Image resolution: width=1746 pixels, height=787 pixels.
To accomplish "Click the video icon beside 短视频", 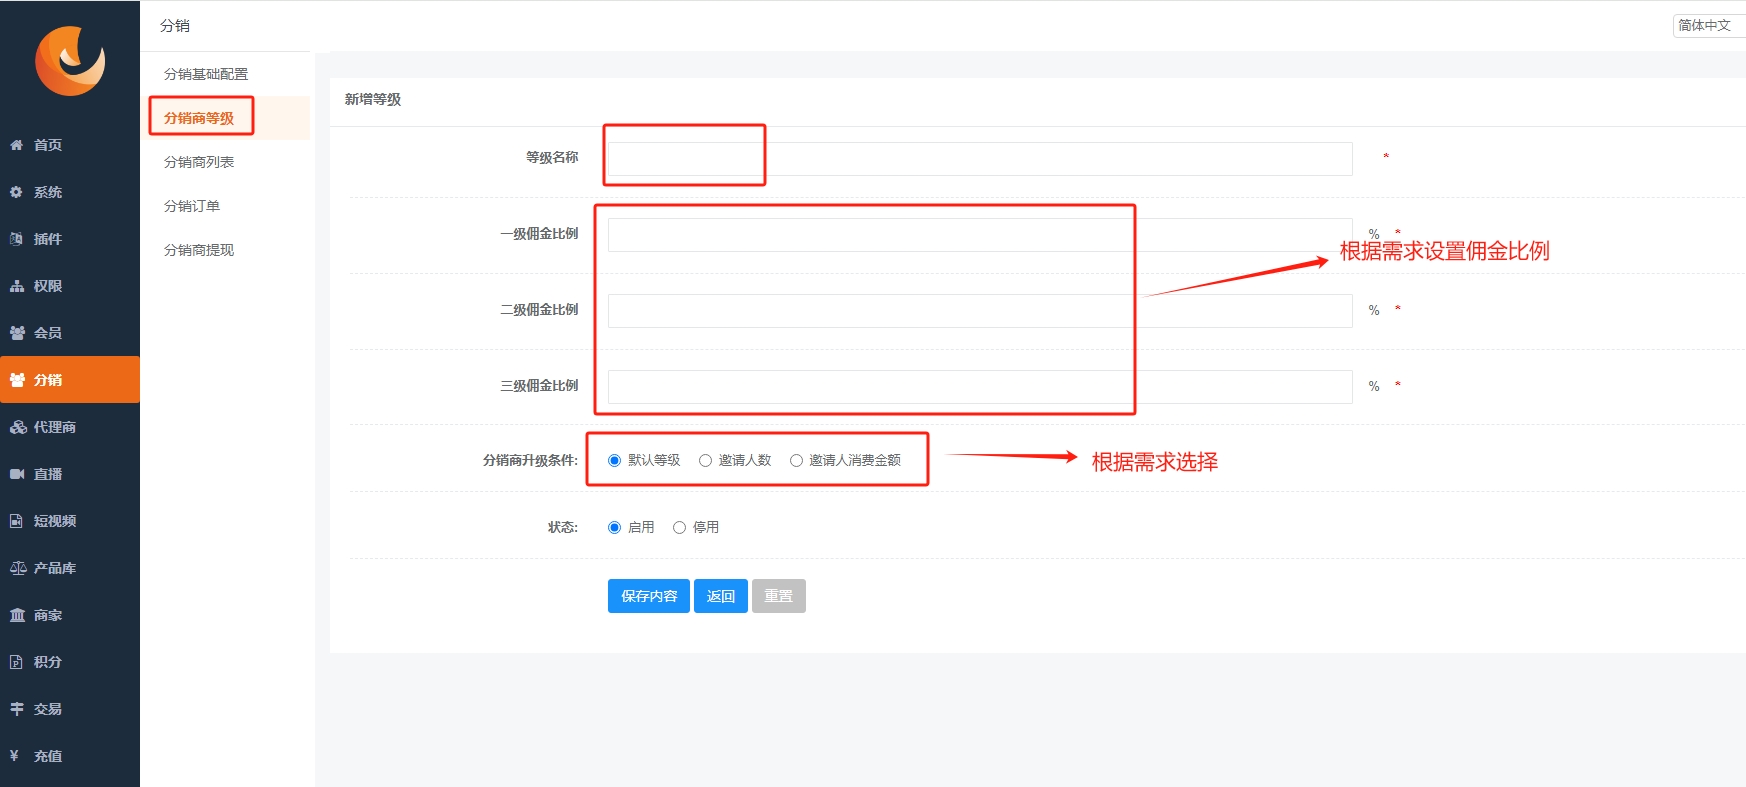I will (x=16, y=521).
